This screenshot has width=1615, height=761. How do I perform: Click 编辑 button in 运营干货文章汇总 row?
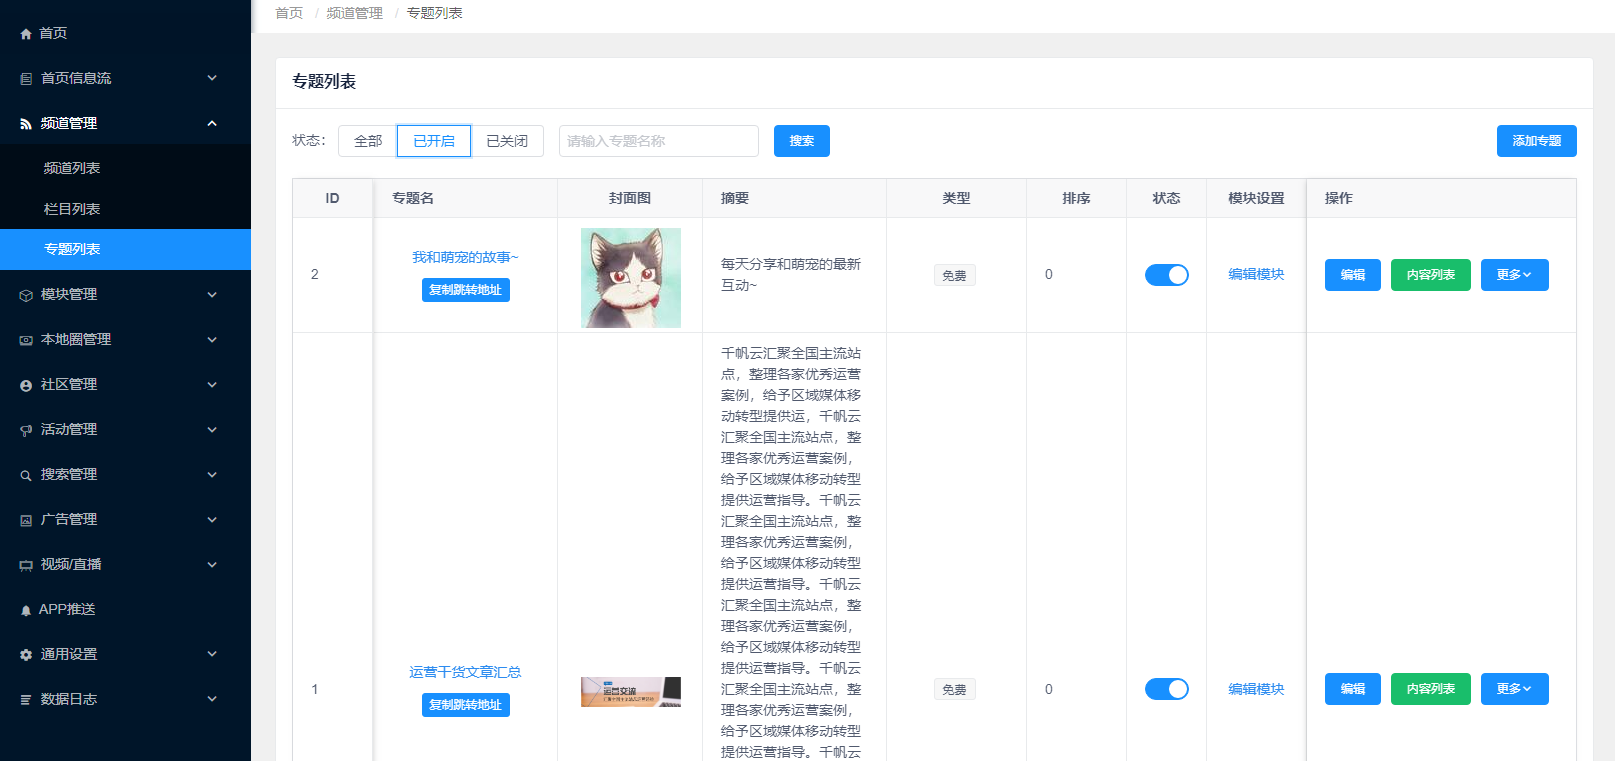pyautogui.click(x=1353, y=689)
